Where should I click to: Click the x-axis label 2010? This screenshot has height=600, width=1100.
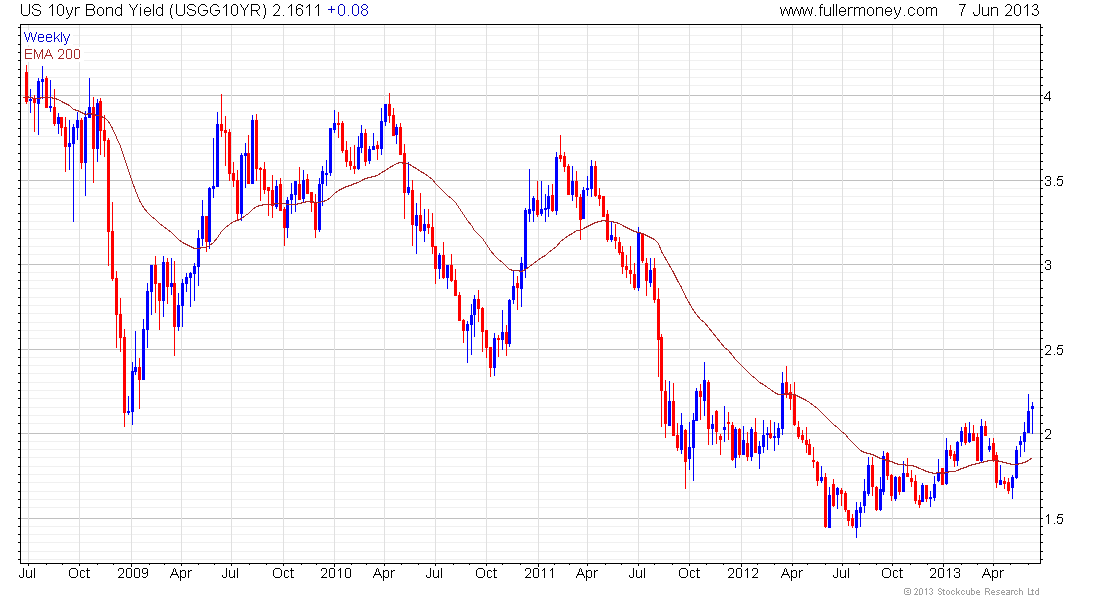335,573
